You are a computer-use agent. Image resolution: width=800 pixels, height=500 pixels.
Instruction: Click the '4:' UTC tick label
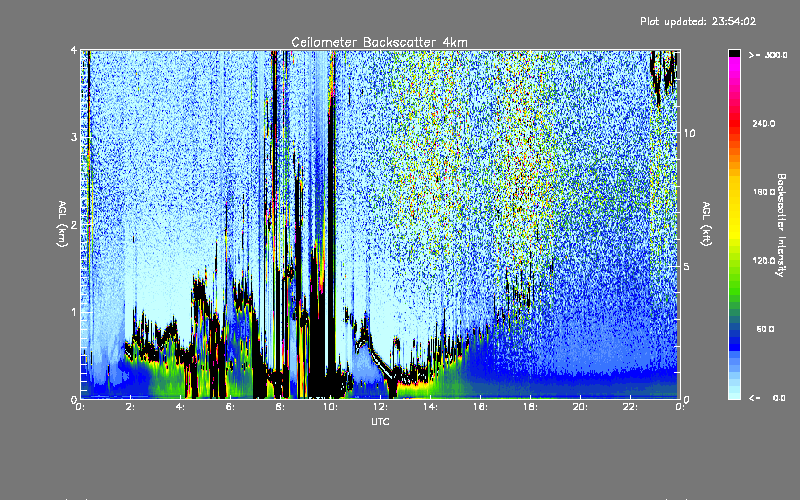[x=180, y=407]
